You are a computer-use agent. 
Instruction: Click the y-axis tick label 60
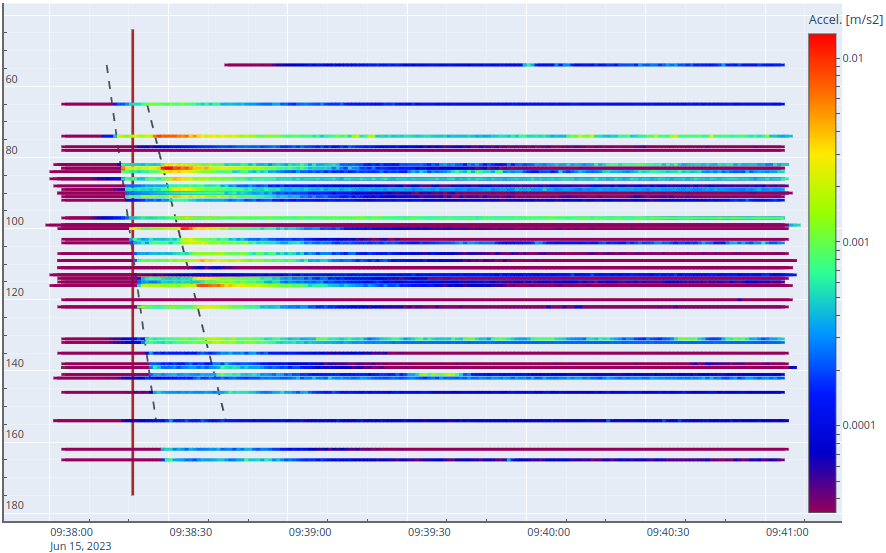11,80
